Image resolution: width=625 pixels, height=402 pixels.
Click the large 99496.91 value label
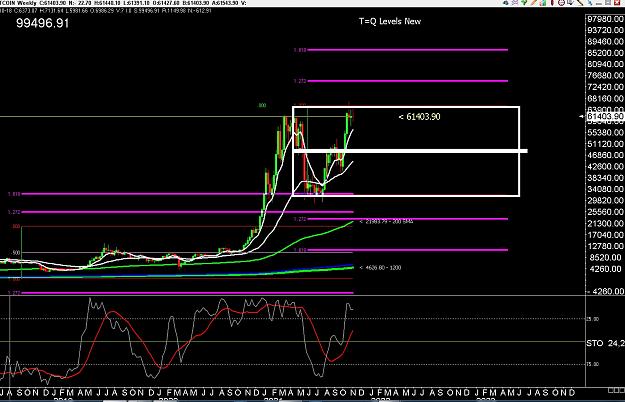click(43, 23)
